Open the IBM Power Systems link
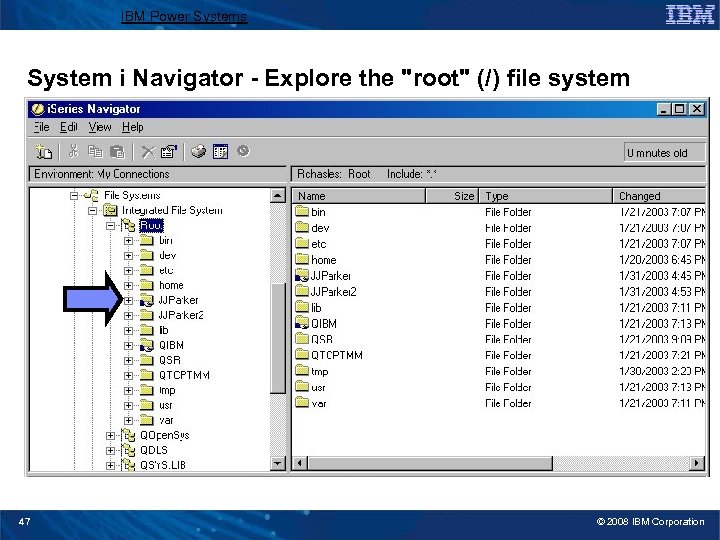Image resolution: width=720 pixels, height=540 pixels. pos(184,17)
